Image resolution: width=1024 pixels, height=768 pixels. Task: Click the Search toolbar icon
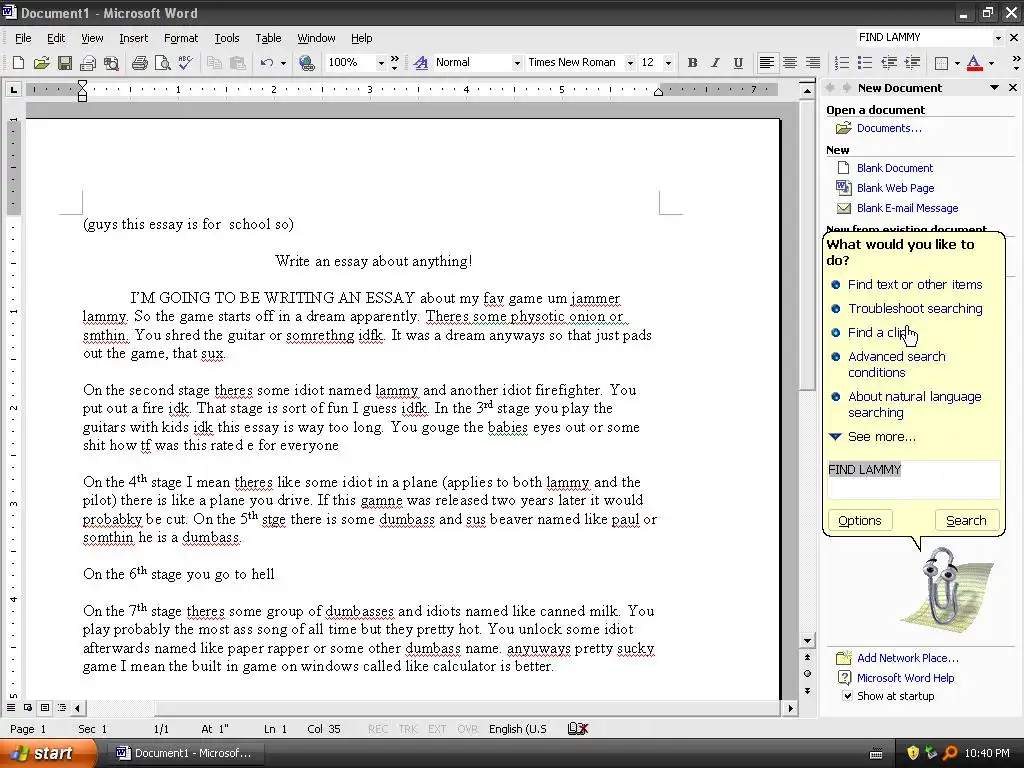coord(111,63)
